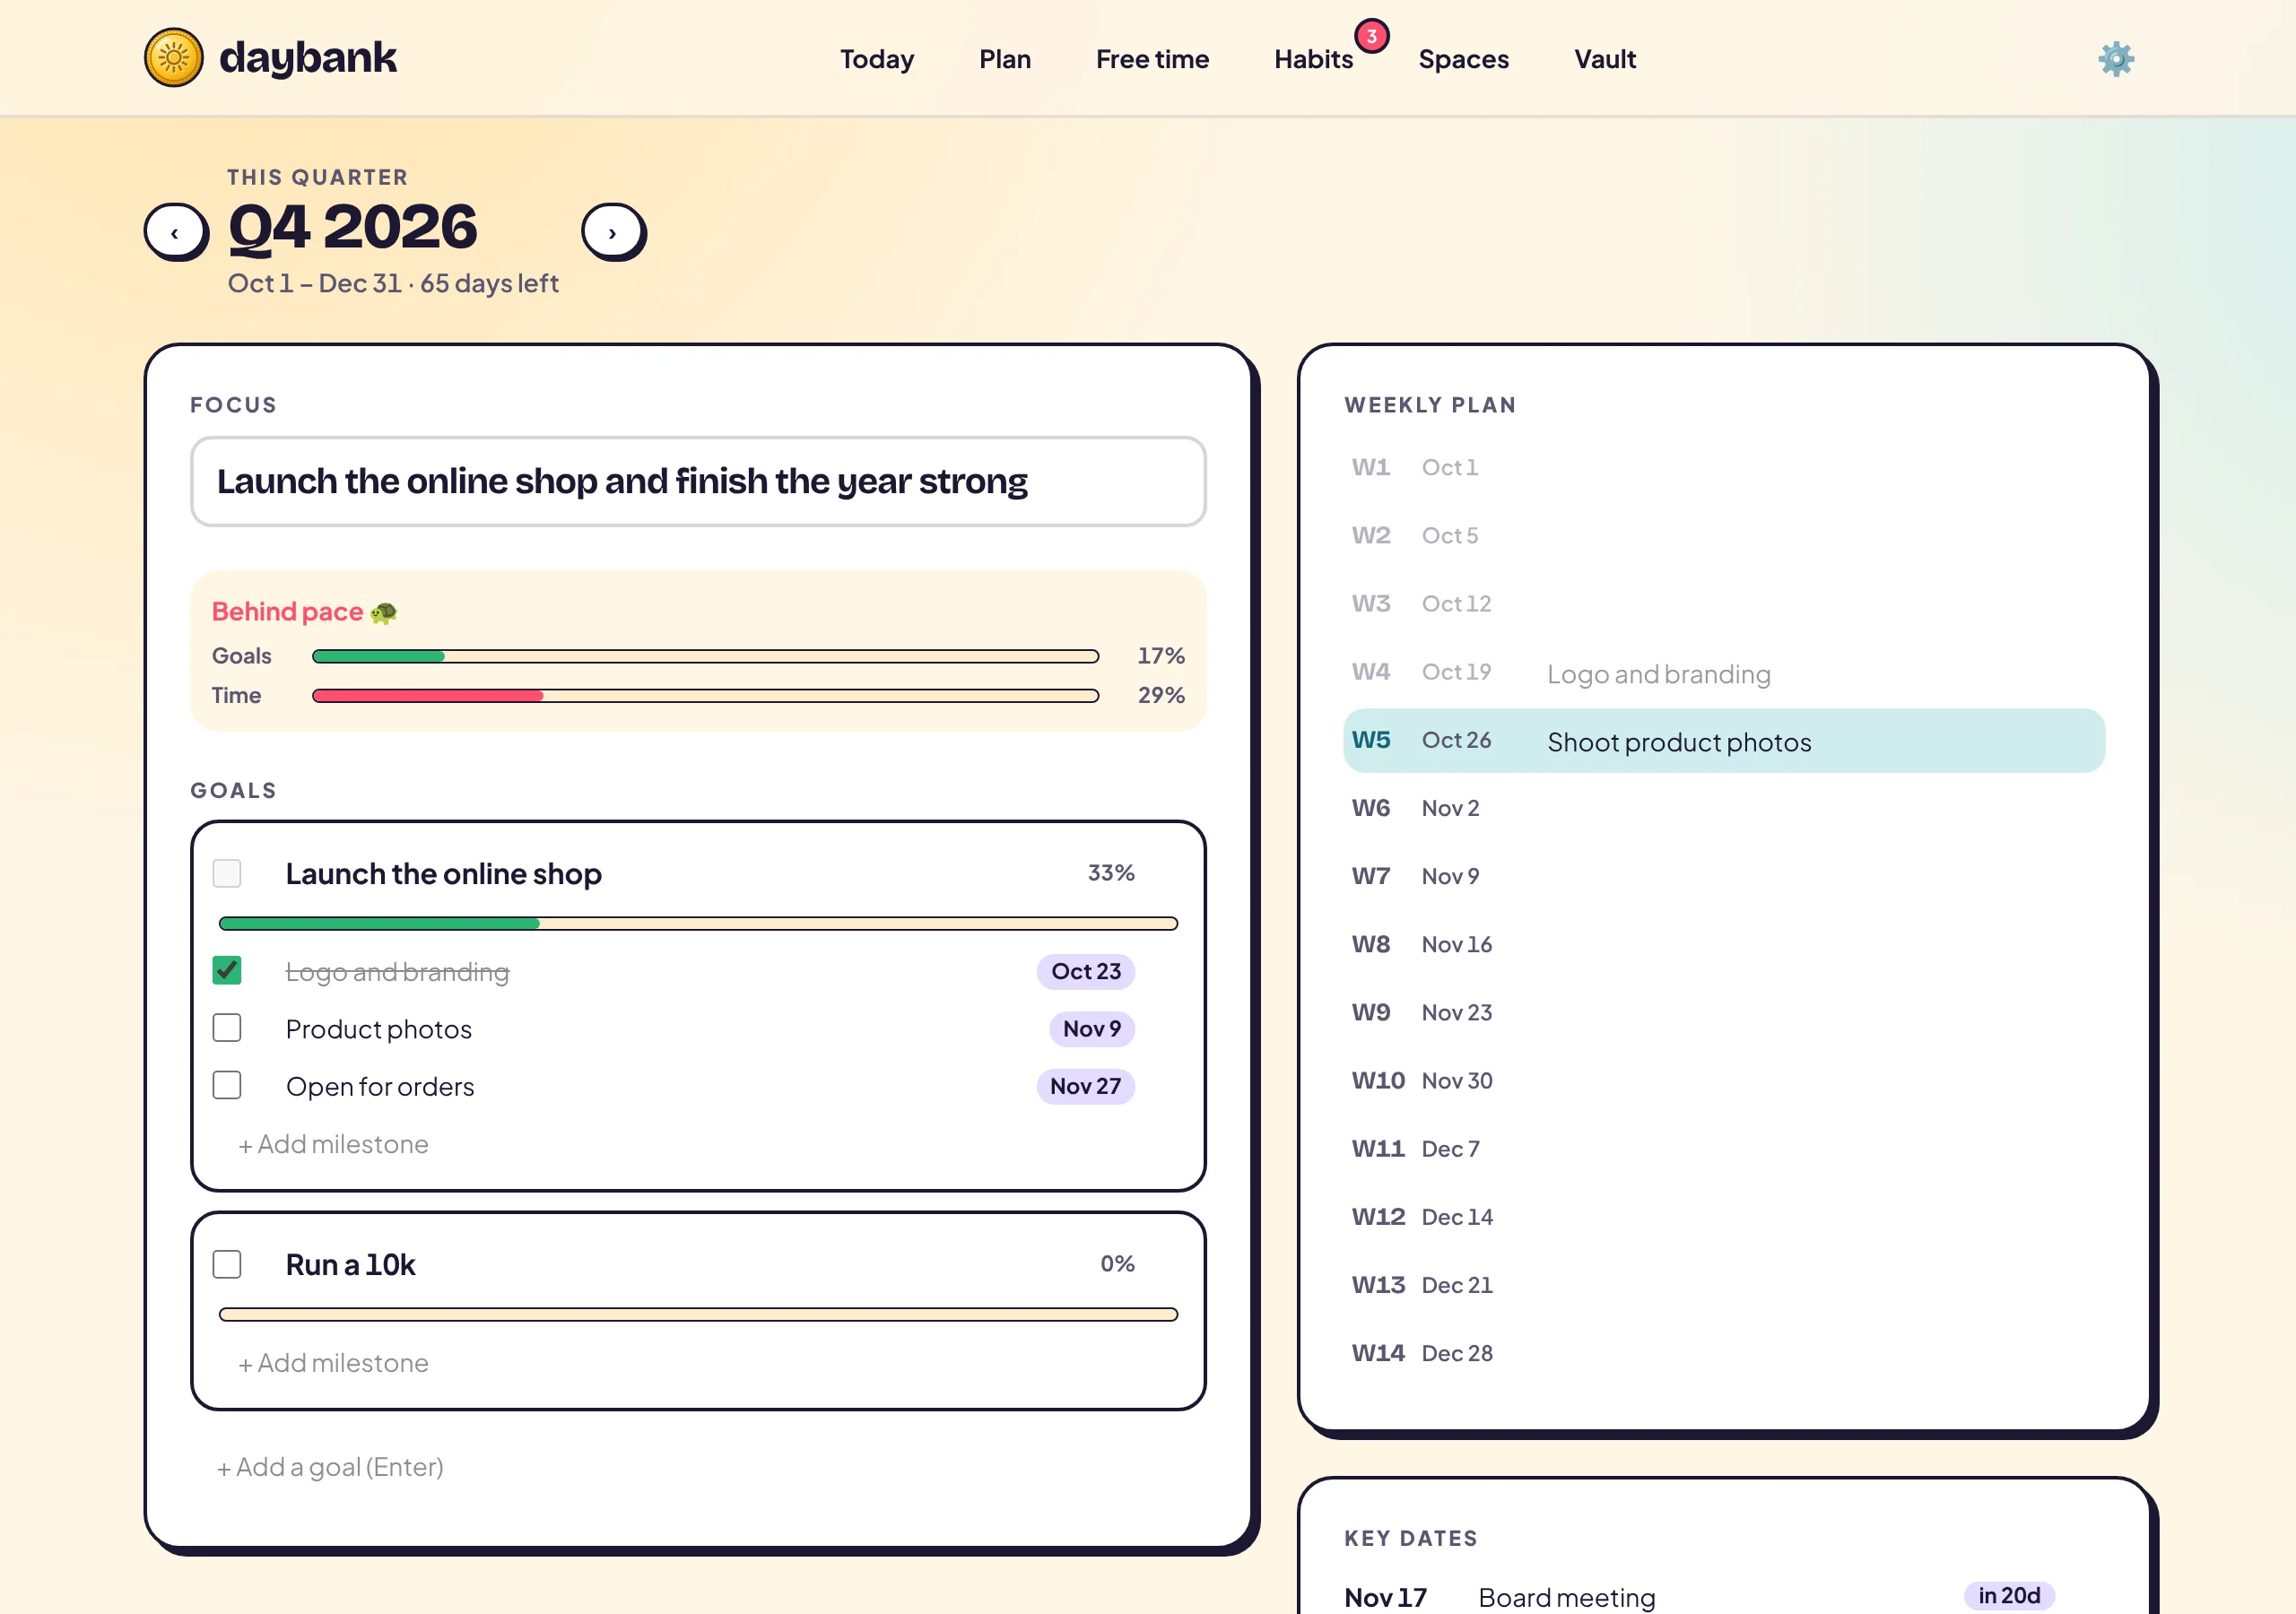Viewport: 2296px width, 1614px height.
Task: Click the Habits notification badge showing 3
Action: [x=1371, y=37]
